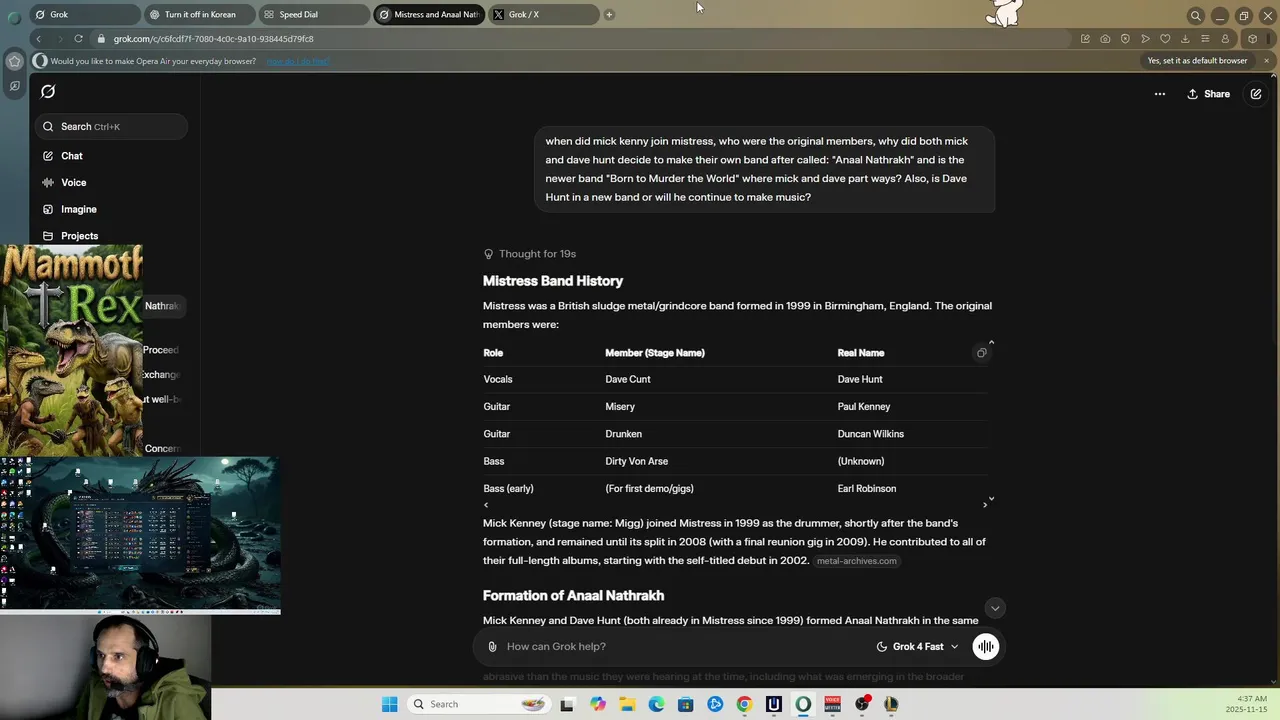This screenshot has height=720, width=1280.
Task: Open Opera easy setup sliders icon
Action: pyautogui.click(x=1205, y=39)
